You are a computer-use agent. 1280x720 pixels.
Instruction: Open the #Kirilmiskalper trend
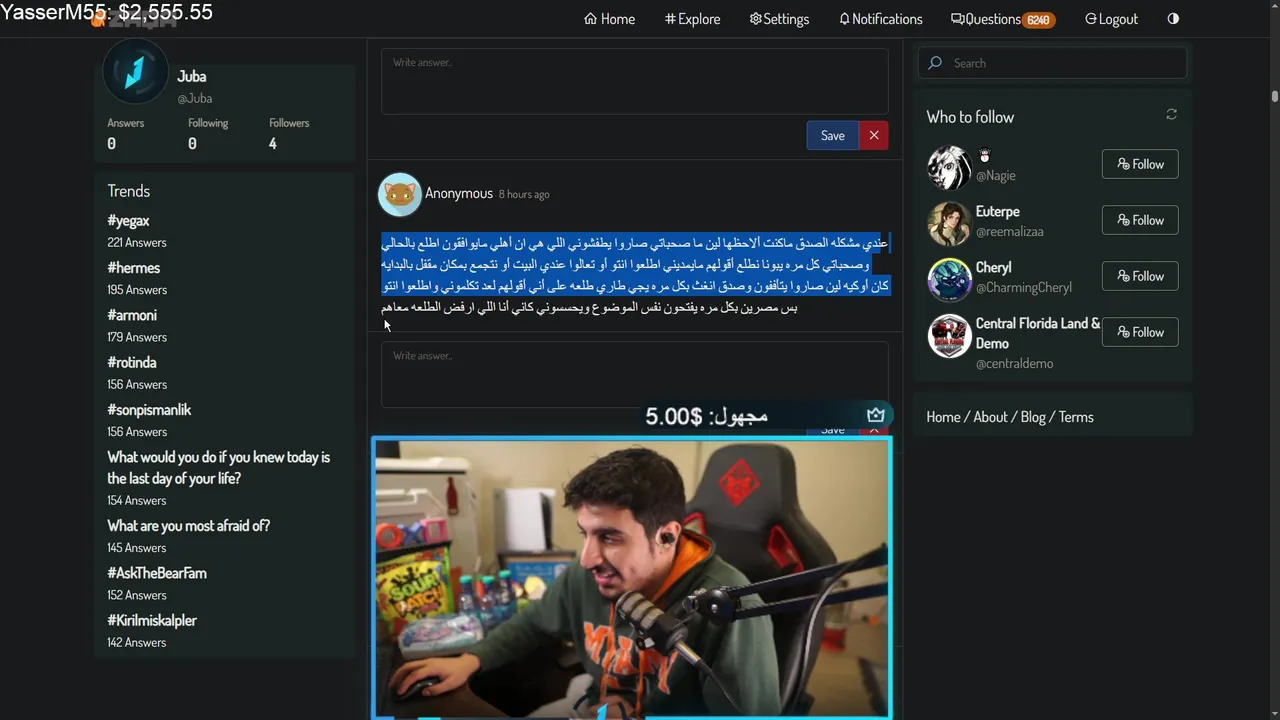[152, 620]
